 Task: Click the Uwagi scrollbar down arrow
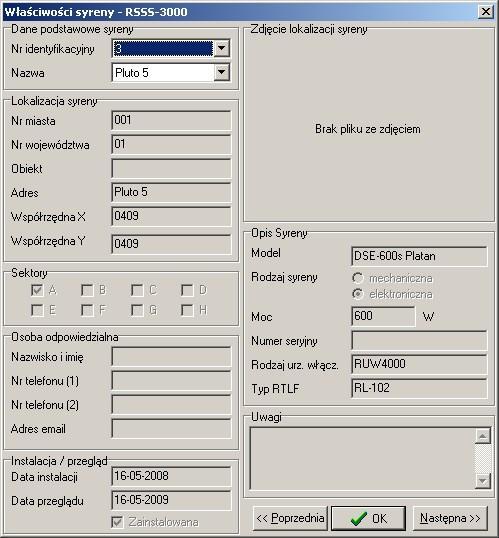click(x=483, y=481)
